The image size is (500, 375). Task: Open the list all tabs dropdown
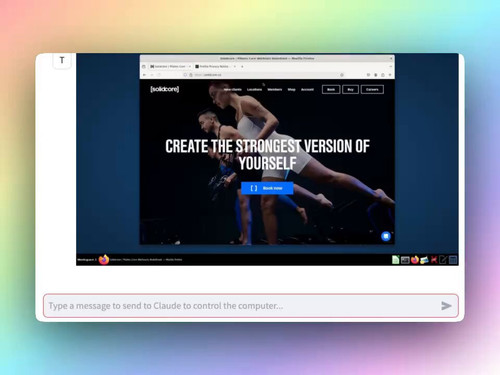pyautogui.click(x=390, y=66)
